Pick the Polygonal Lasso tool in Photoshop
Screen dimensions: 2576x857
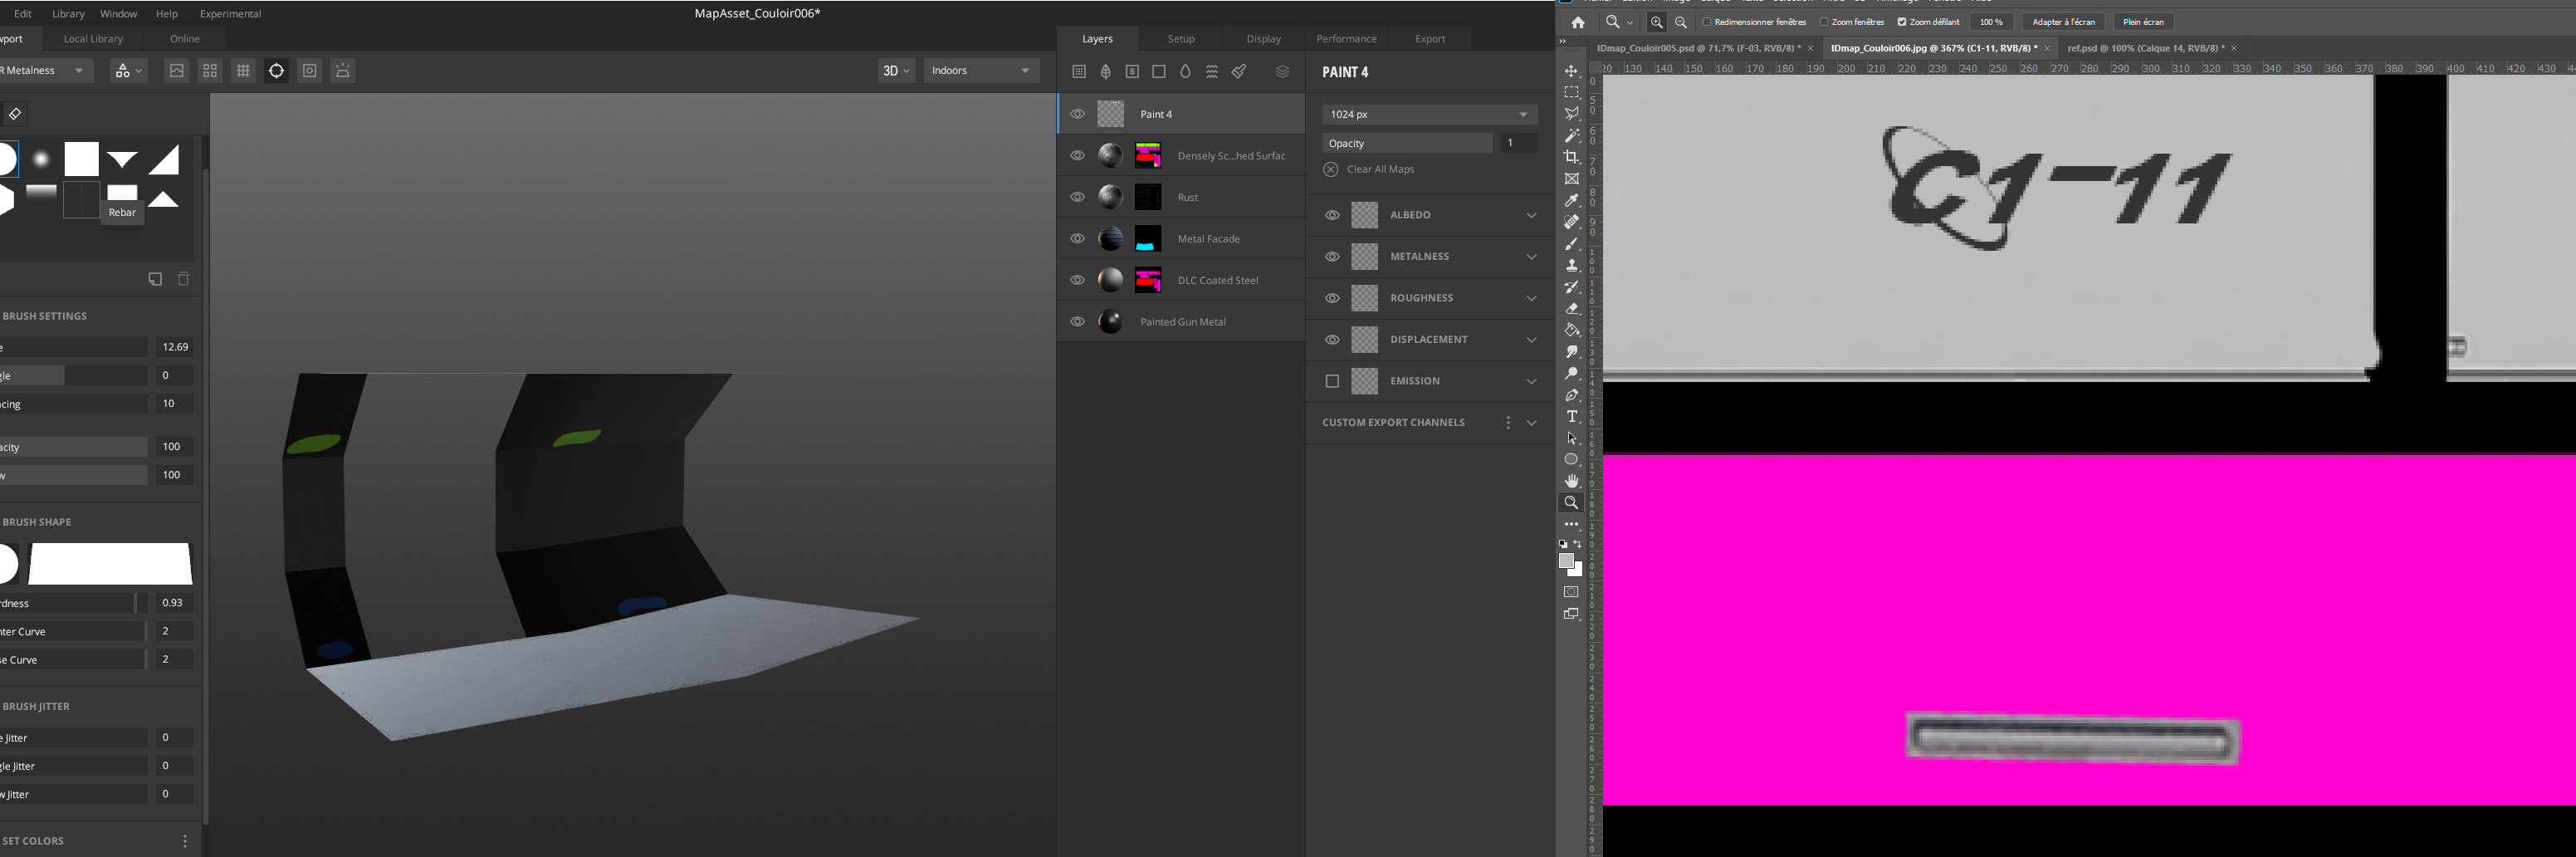pos(1572,114)
